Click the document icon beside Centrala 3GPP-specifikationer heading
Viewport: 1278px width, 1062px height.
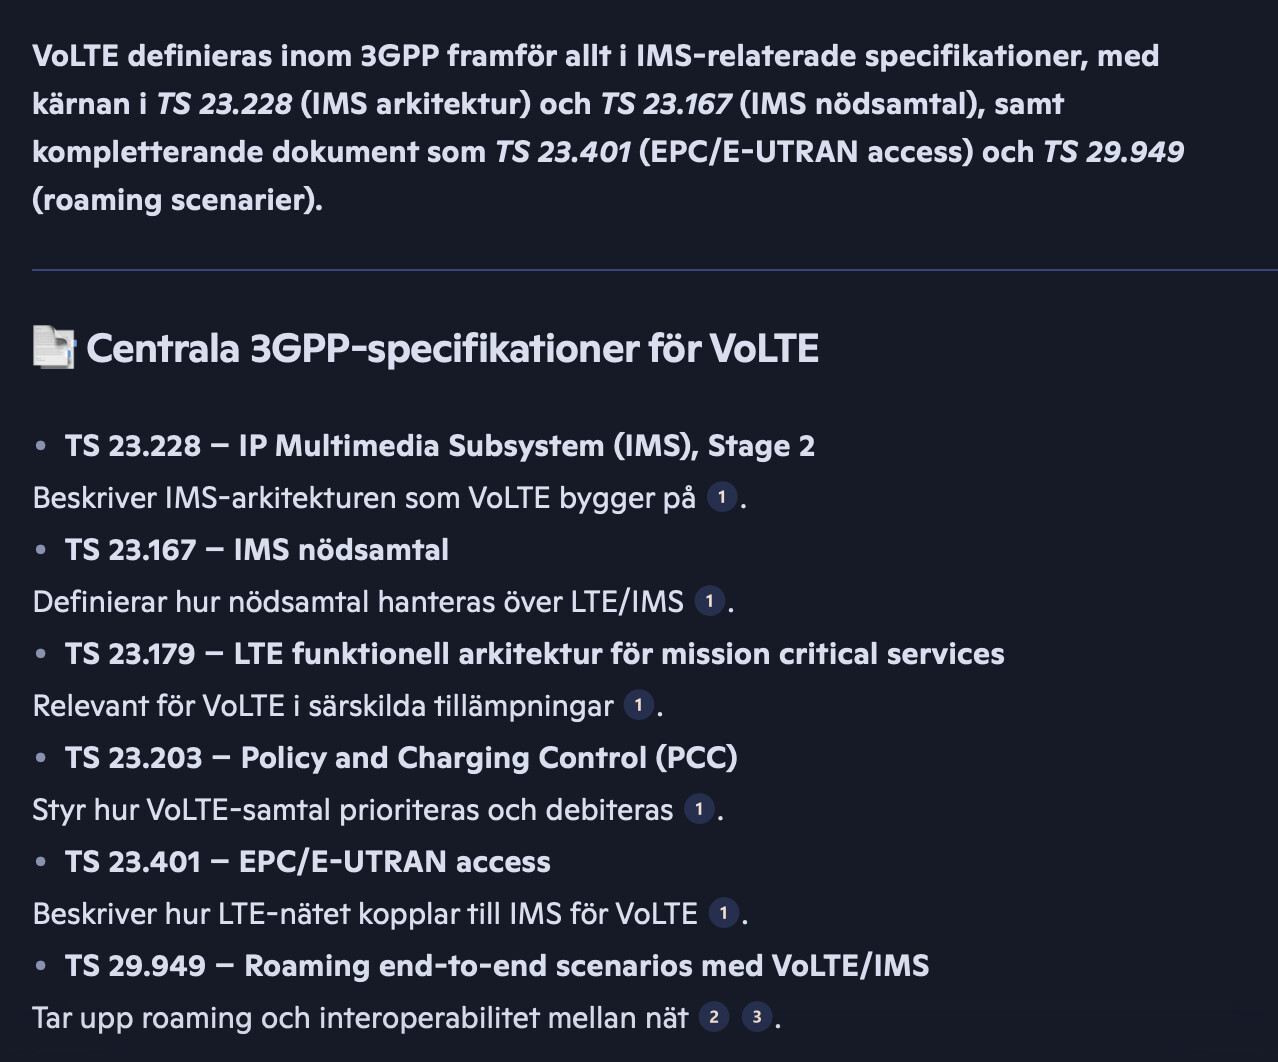pyautogui.click(x=54, y=348)
